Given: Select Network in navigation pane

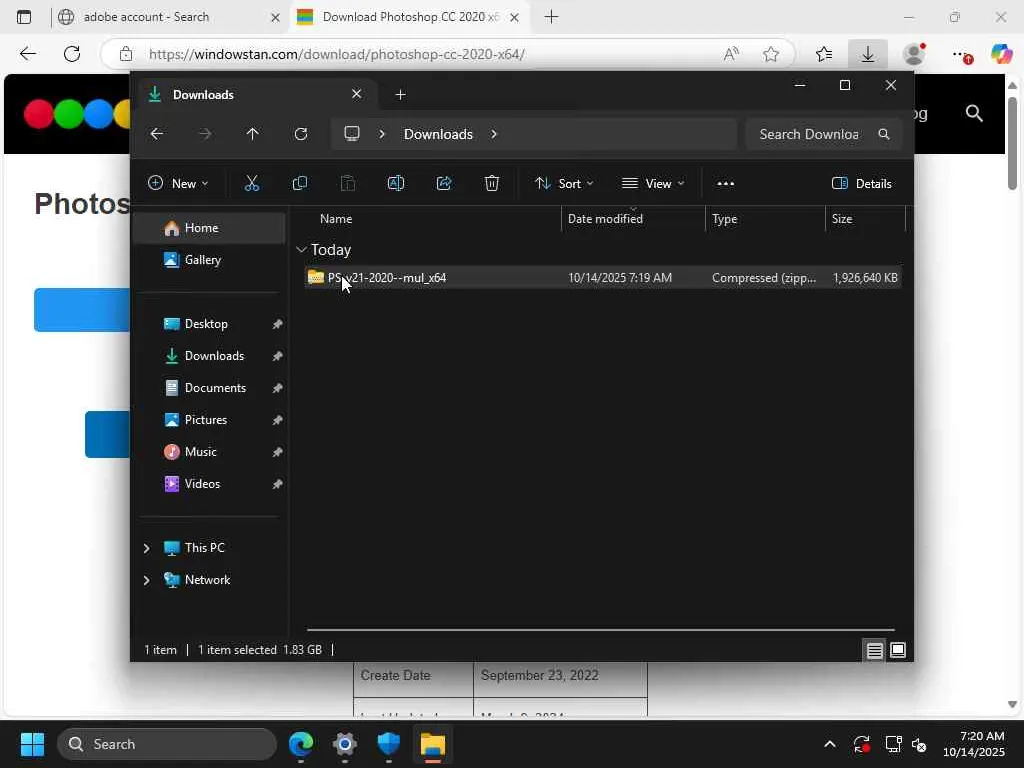Looking at the screenshot, I should click(x=207, y=580).
